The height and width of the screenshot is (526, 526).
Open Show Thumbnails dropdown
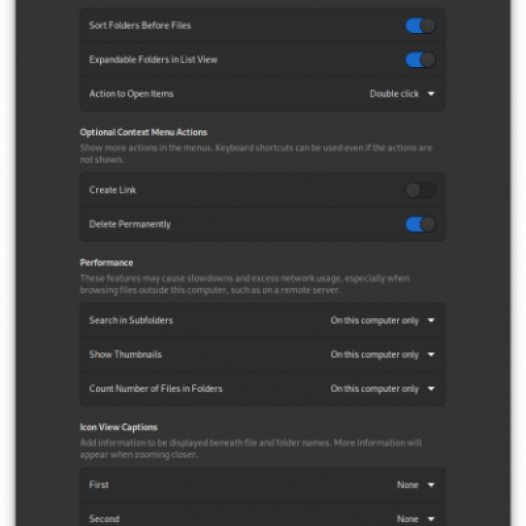[382, 355]
